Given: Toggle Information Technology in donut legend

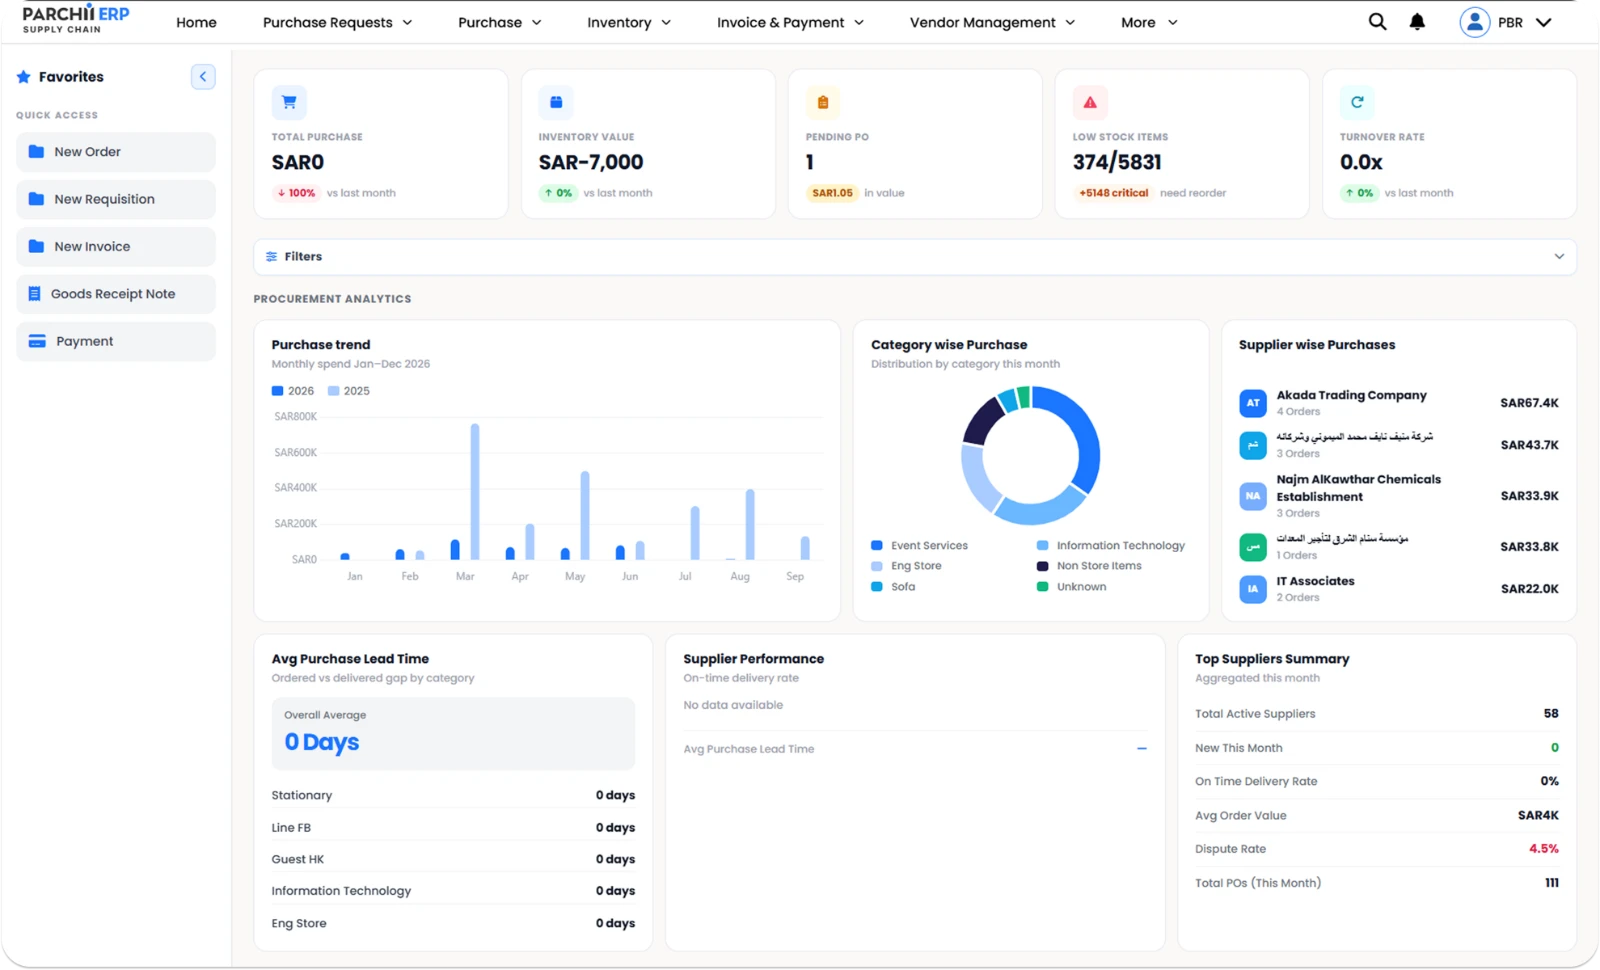Looking at the screenshot, I should point(1110,546).
